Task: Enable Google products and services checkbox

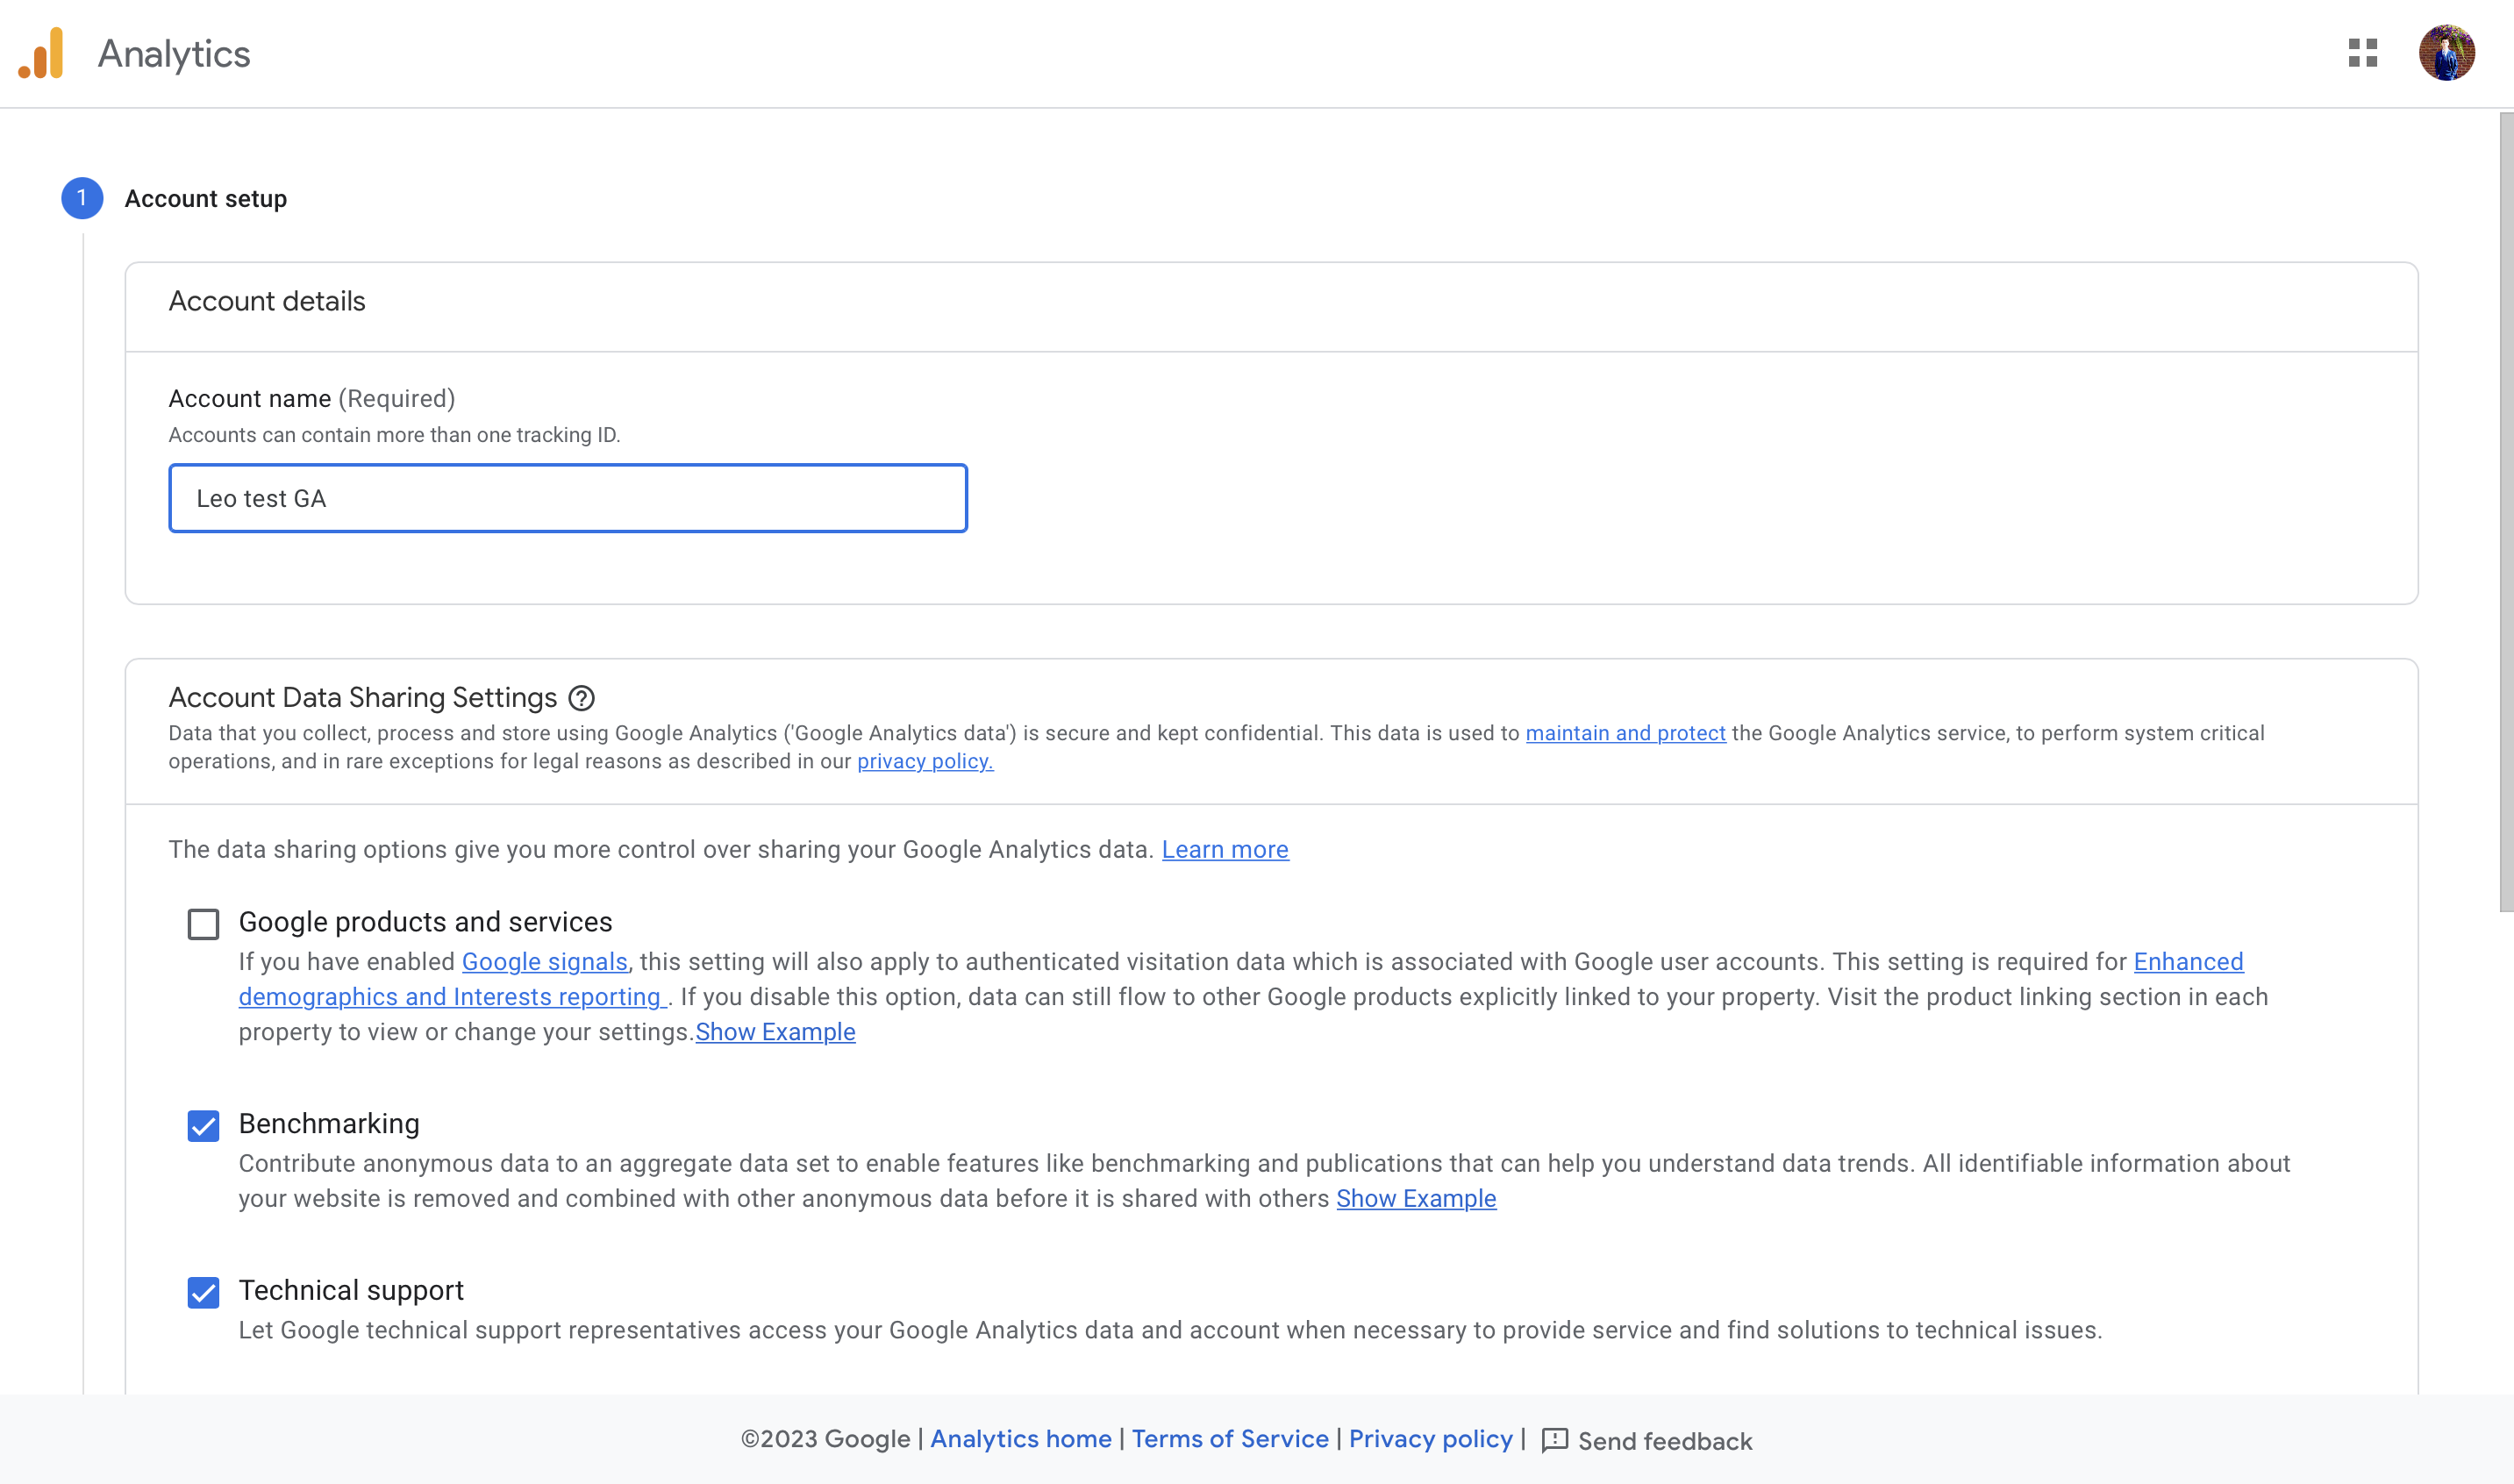Action: pyautogui.click(x=203, y=924)
